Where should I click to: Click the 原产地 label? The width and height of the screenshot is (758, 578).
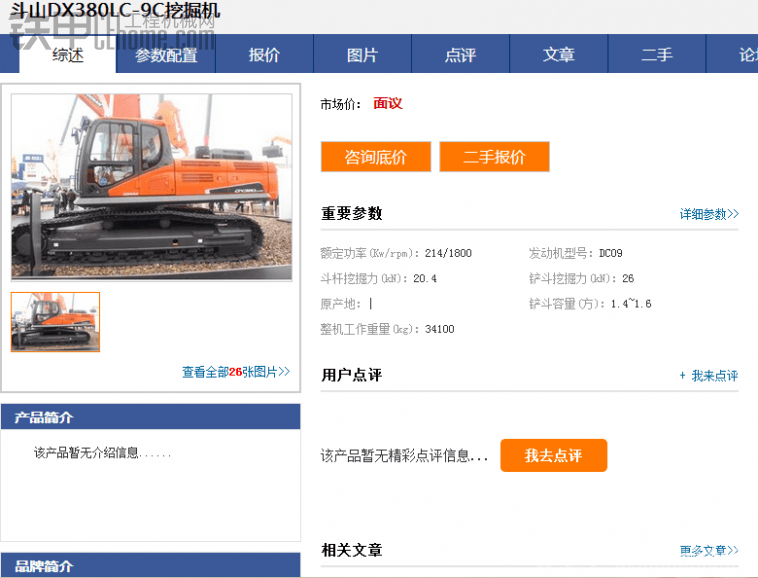tap(341, 304)
